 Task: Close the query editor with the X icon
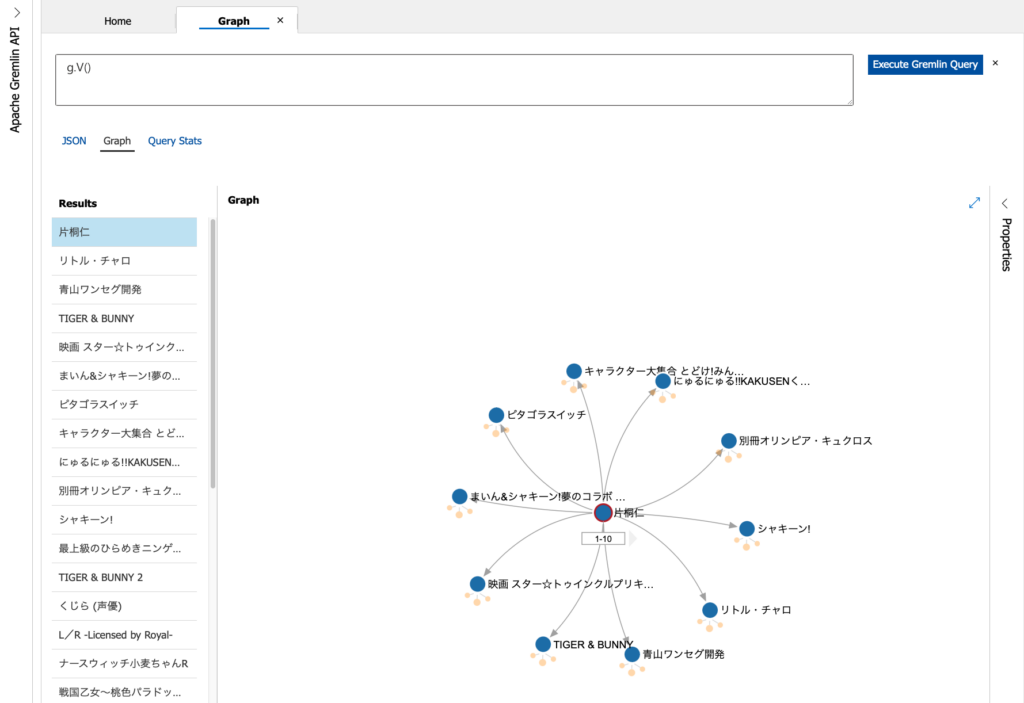(995, 64)
